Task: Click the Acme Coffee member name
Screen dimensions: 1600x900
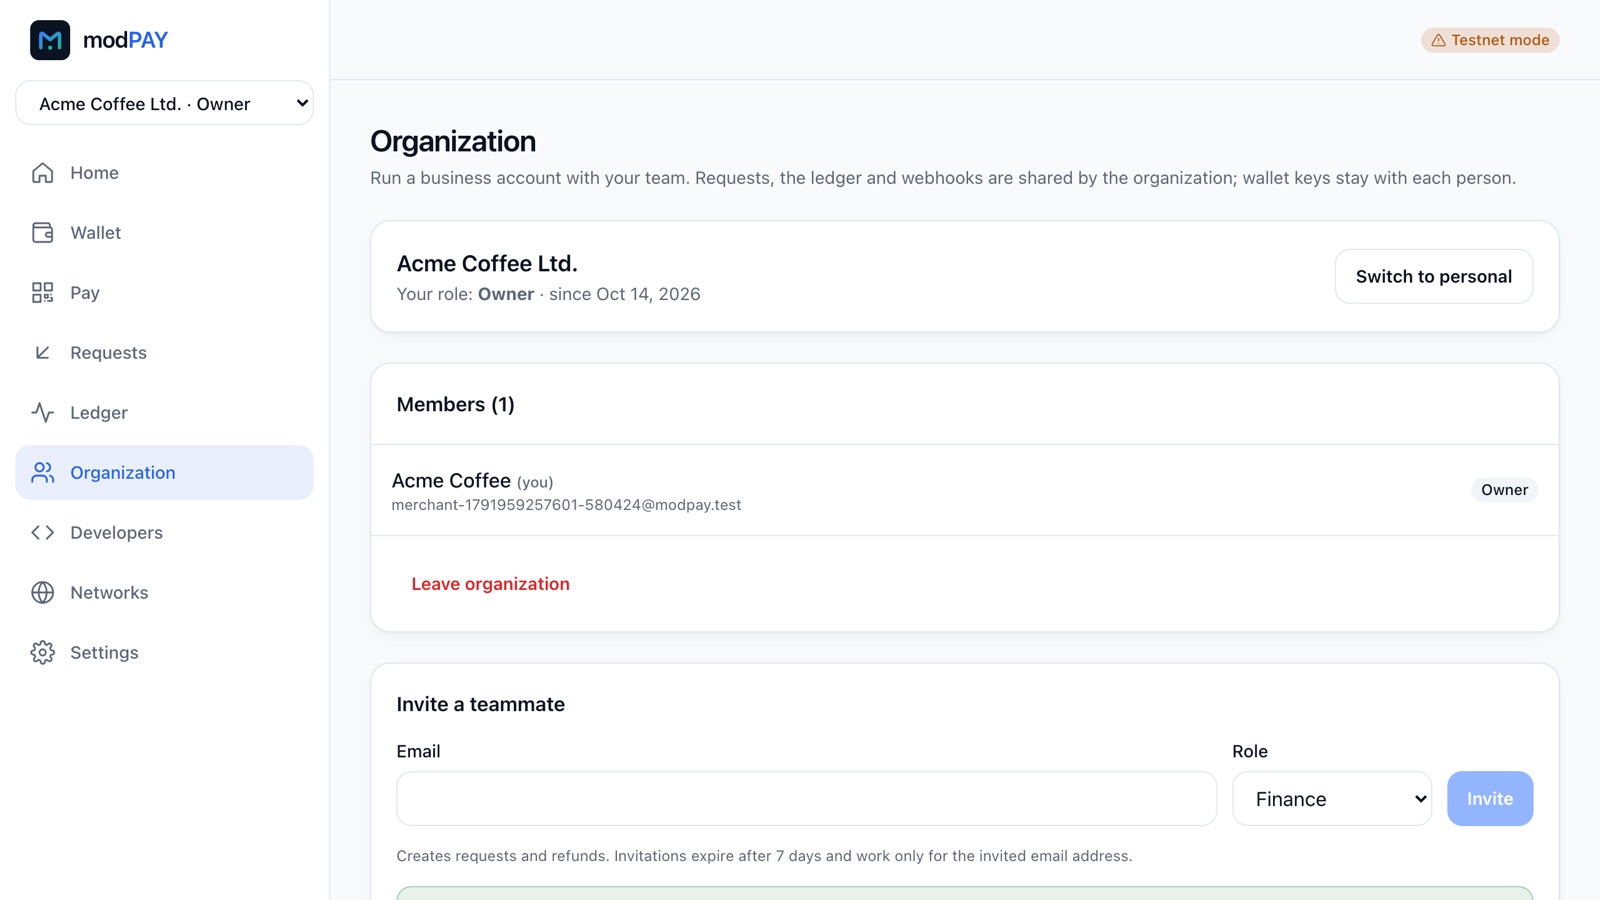Action: click(451, 480)
